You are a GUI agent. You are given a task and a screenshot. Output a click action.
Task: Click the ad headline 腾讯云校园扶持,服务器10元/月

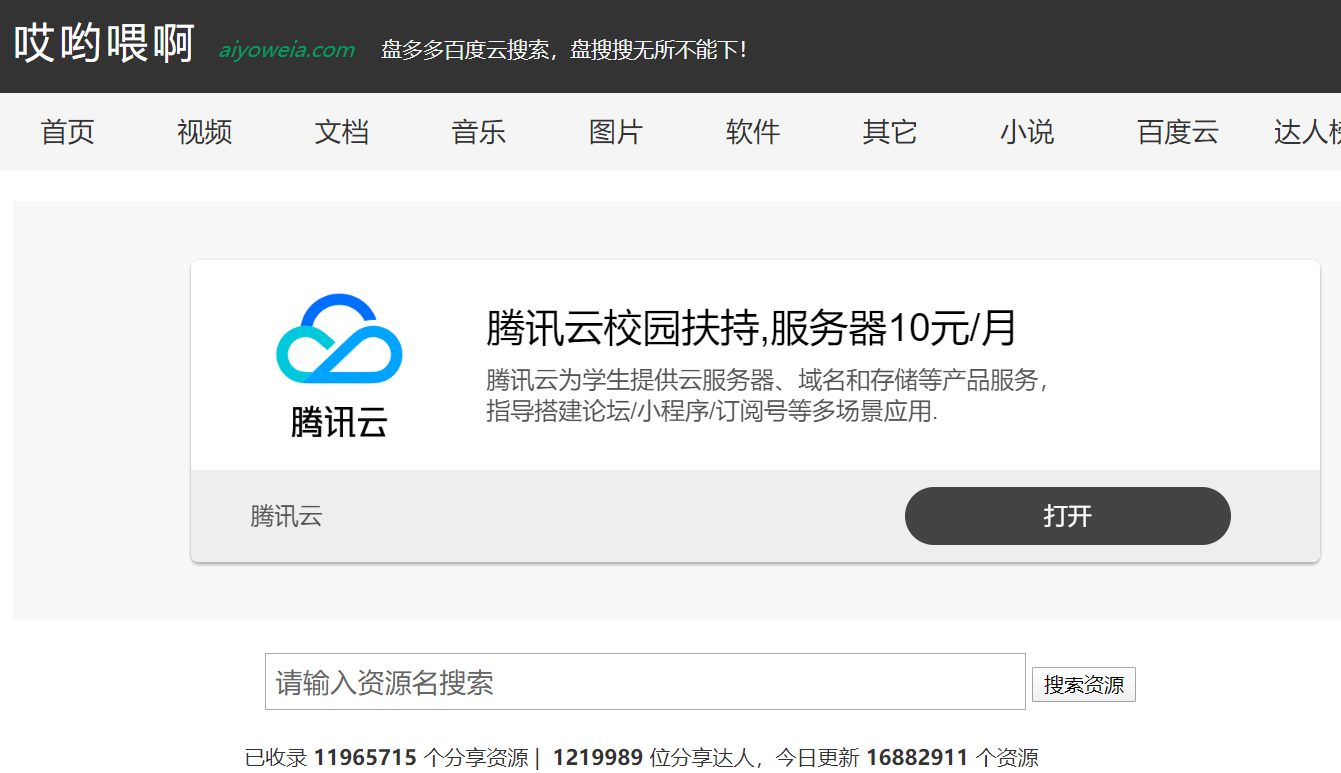pos(752,328)
